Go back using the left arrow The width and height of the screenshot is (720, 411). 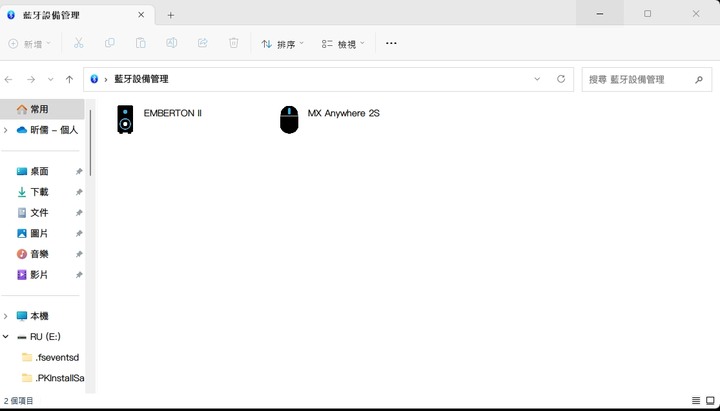click(8, 79)
